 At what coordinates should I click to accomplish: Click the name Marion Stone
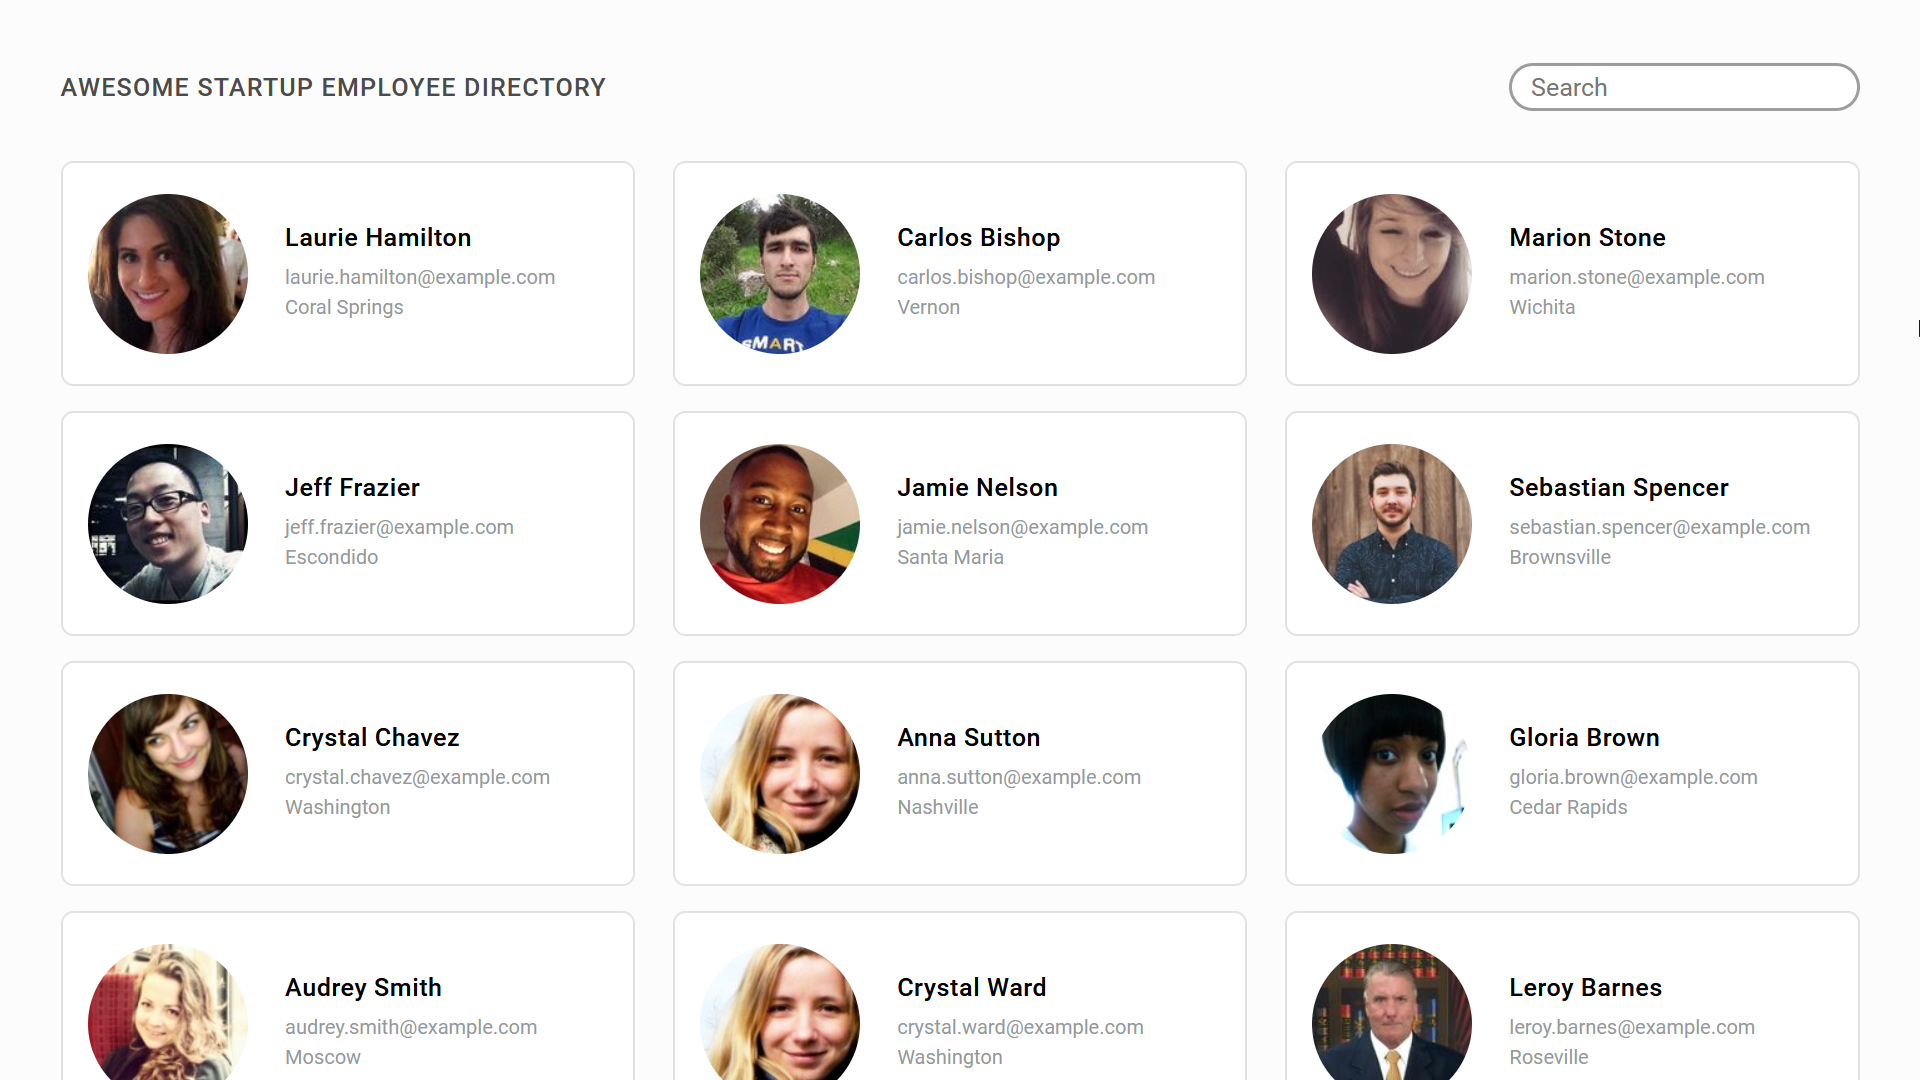click(x=1587, y=238)
